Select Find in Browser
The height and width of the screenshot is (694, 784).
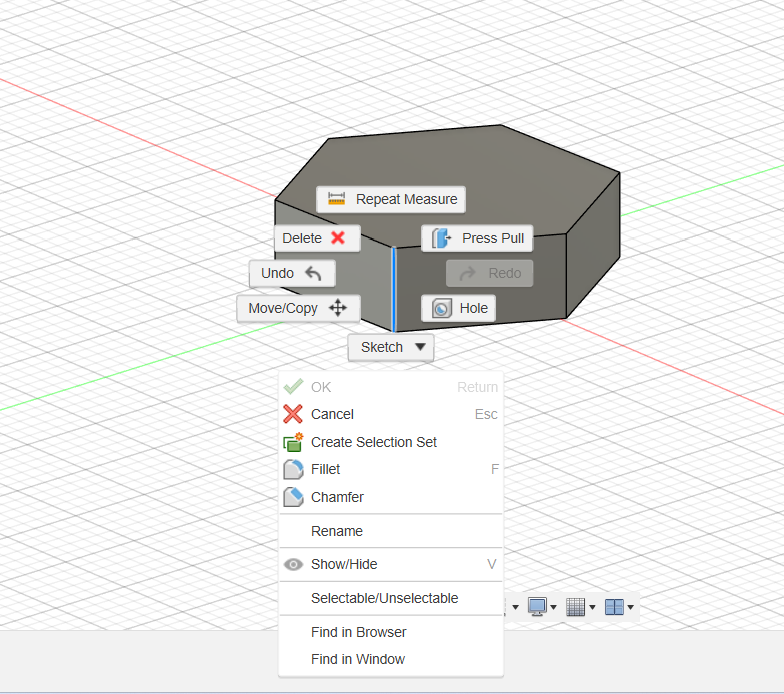coord(390,632)
